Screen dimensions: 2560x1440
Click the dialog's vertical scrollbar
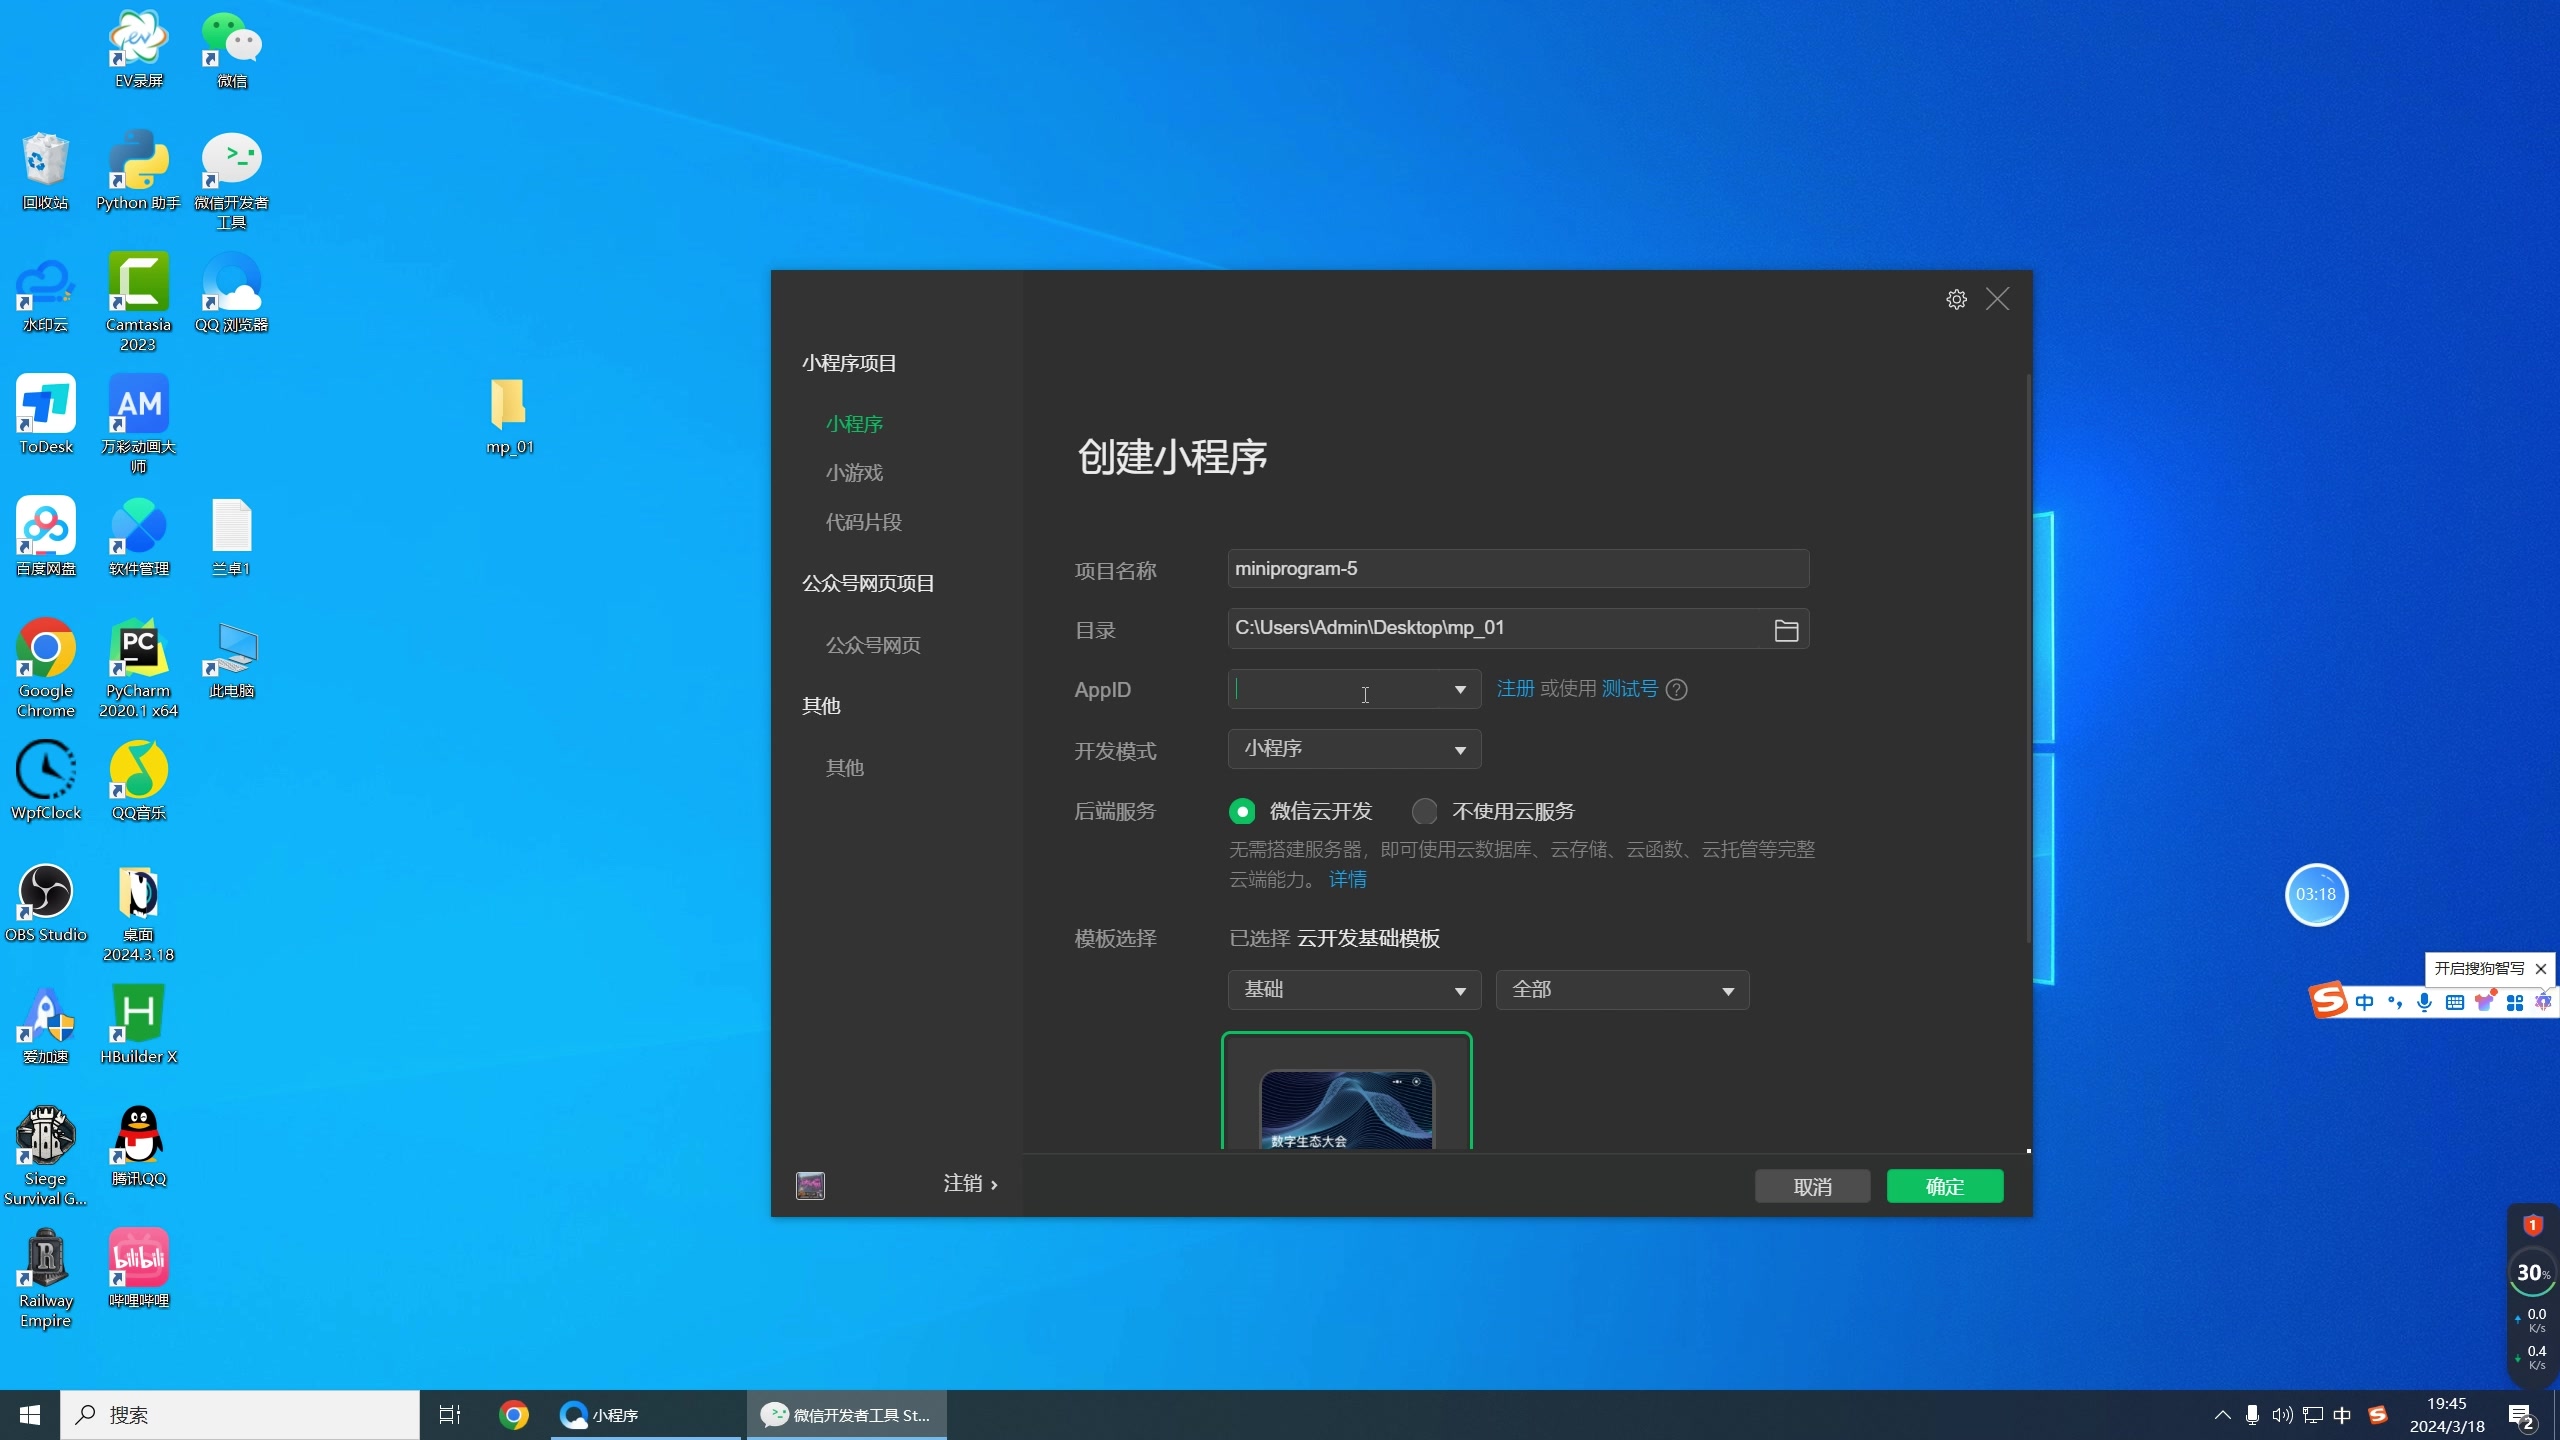(2028, 660)
